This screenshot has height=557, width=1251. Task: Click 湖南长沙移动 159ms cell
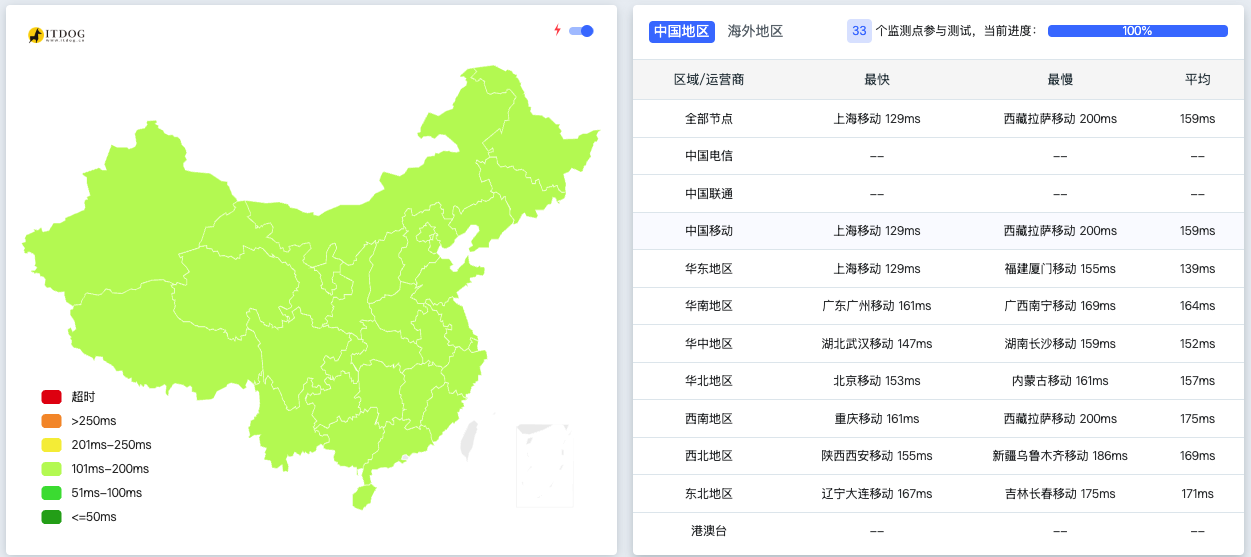1060,344
